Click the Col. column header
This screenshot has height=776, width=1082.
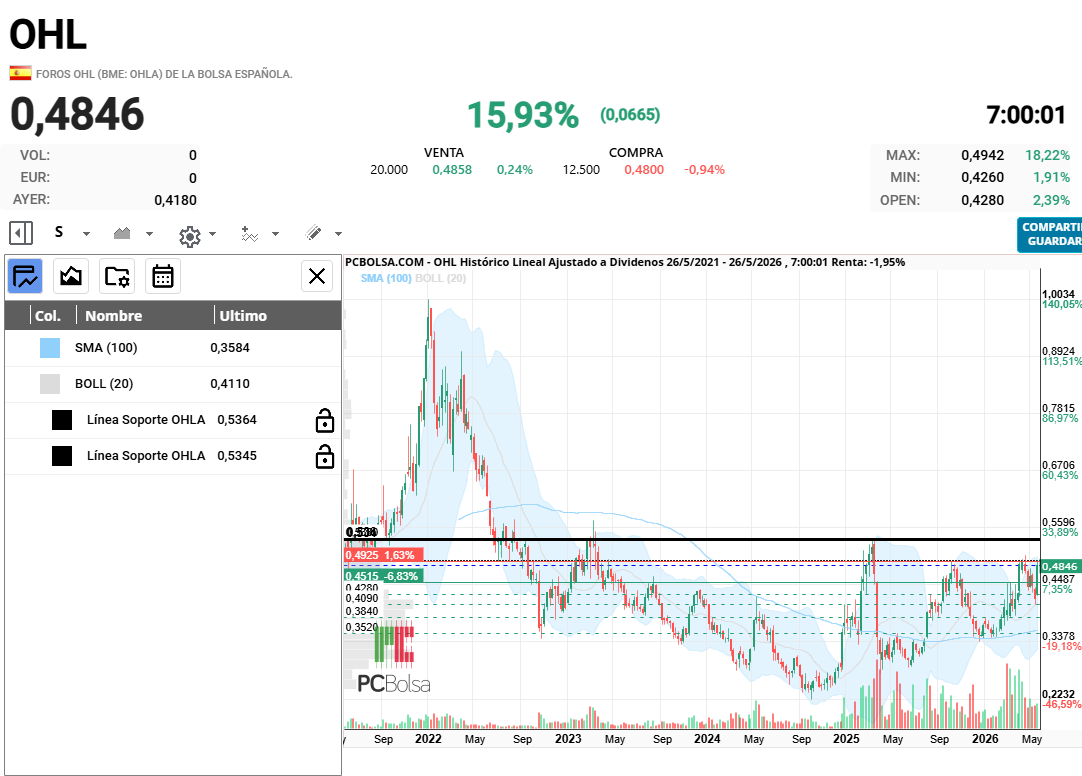tap(48, 316)
